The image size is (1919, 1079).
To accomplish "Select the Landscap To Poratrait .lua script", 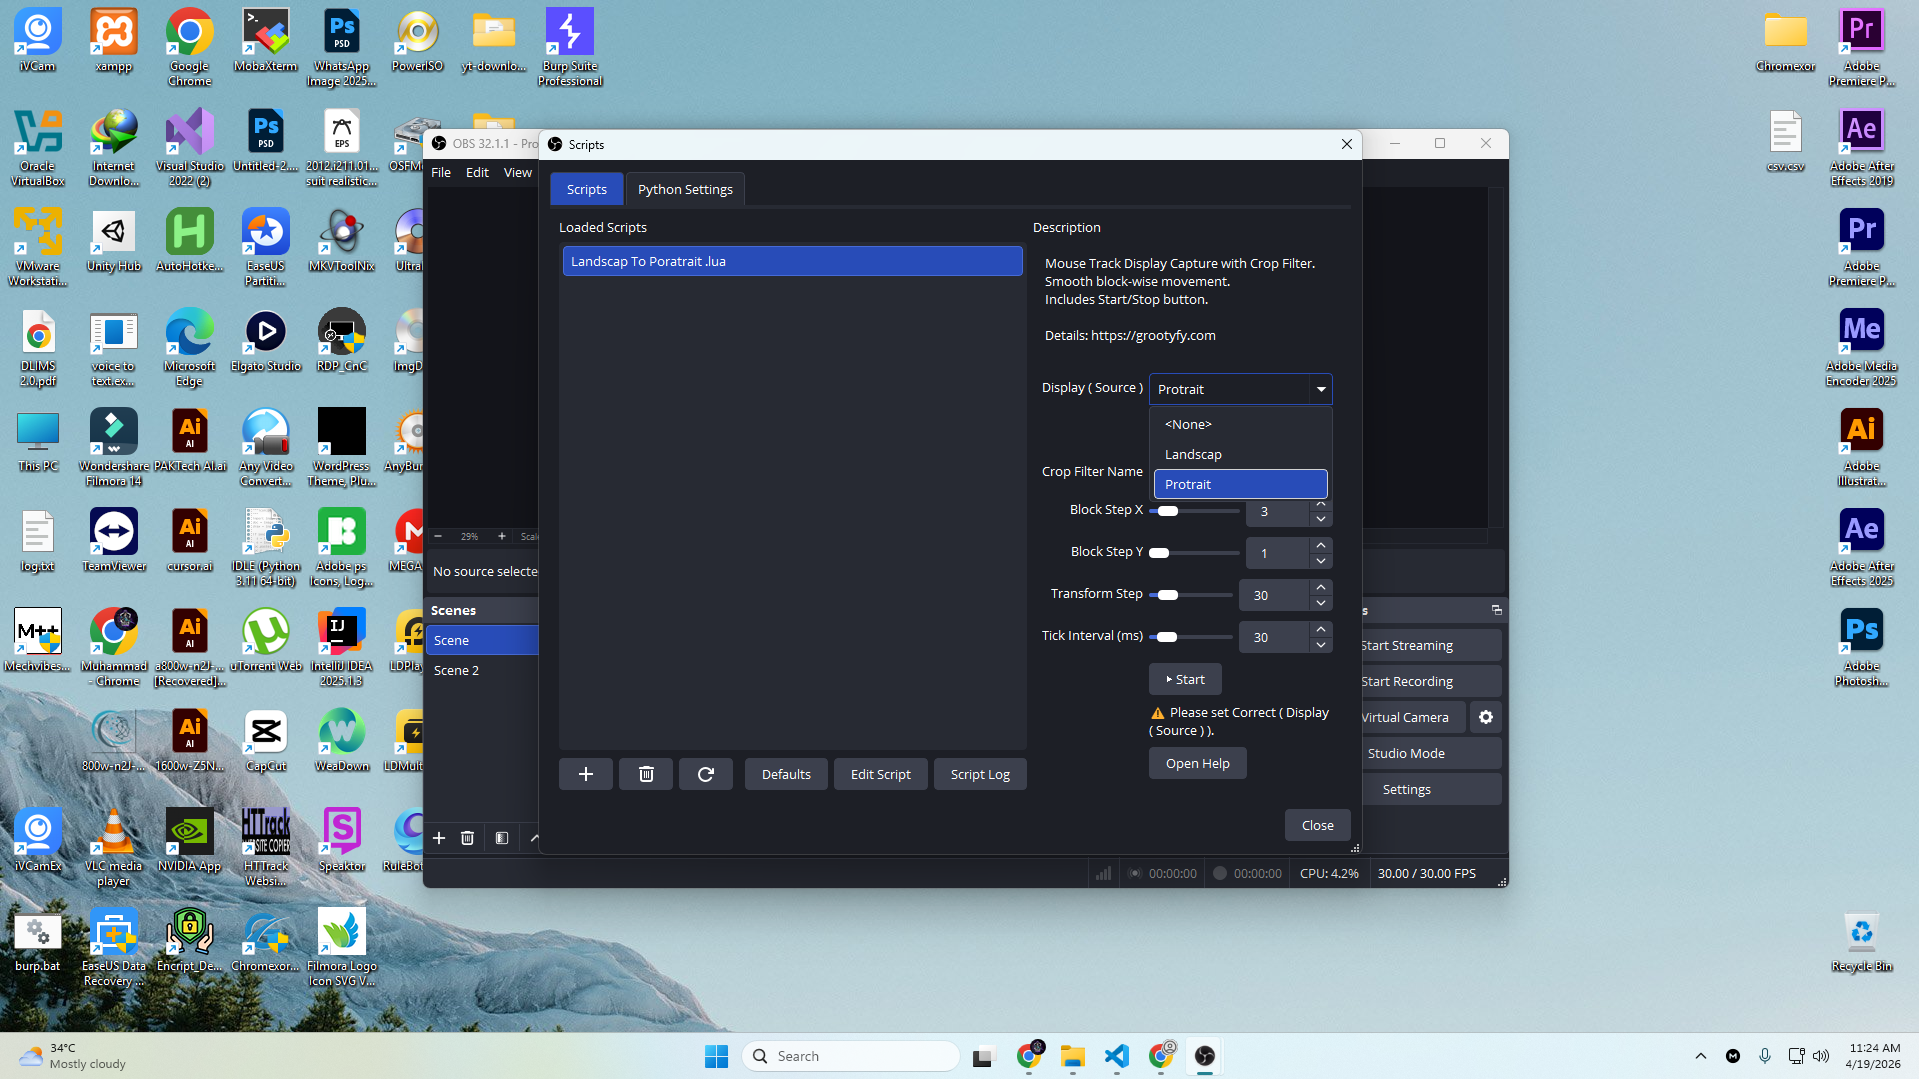I will point(792,261).
